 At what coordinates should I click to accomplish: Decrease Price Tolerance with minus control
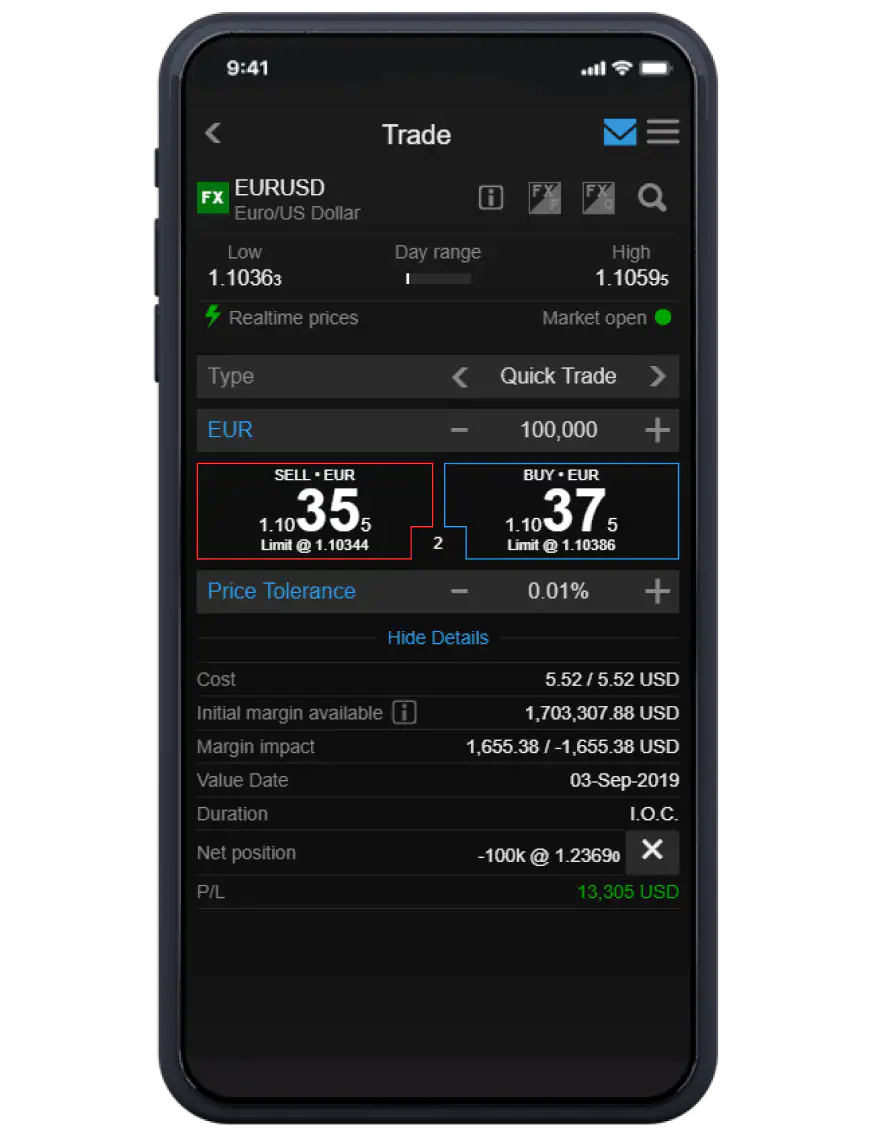coord(459,591)
